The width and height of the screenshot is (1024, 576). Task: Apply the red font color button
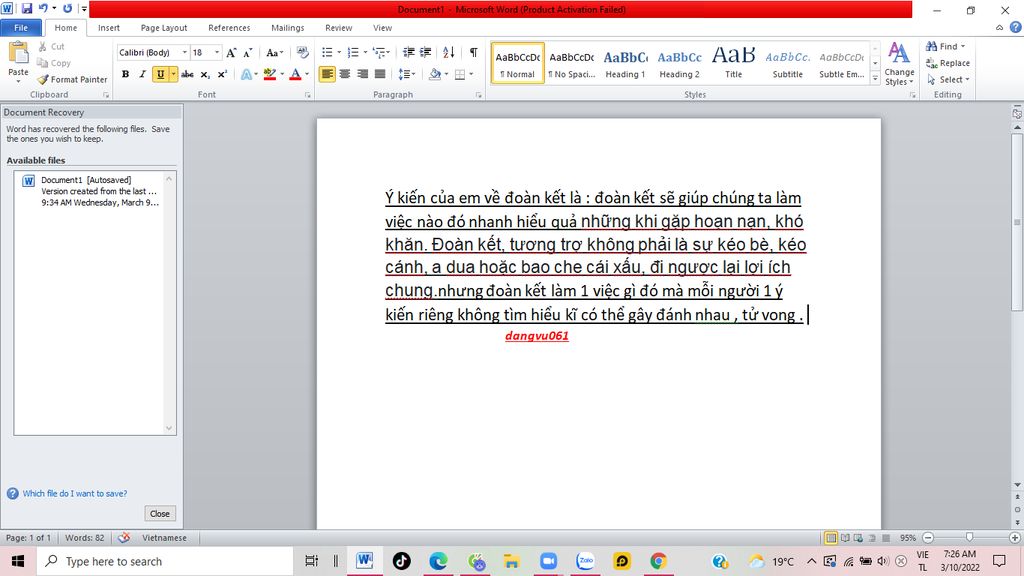295,74
